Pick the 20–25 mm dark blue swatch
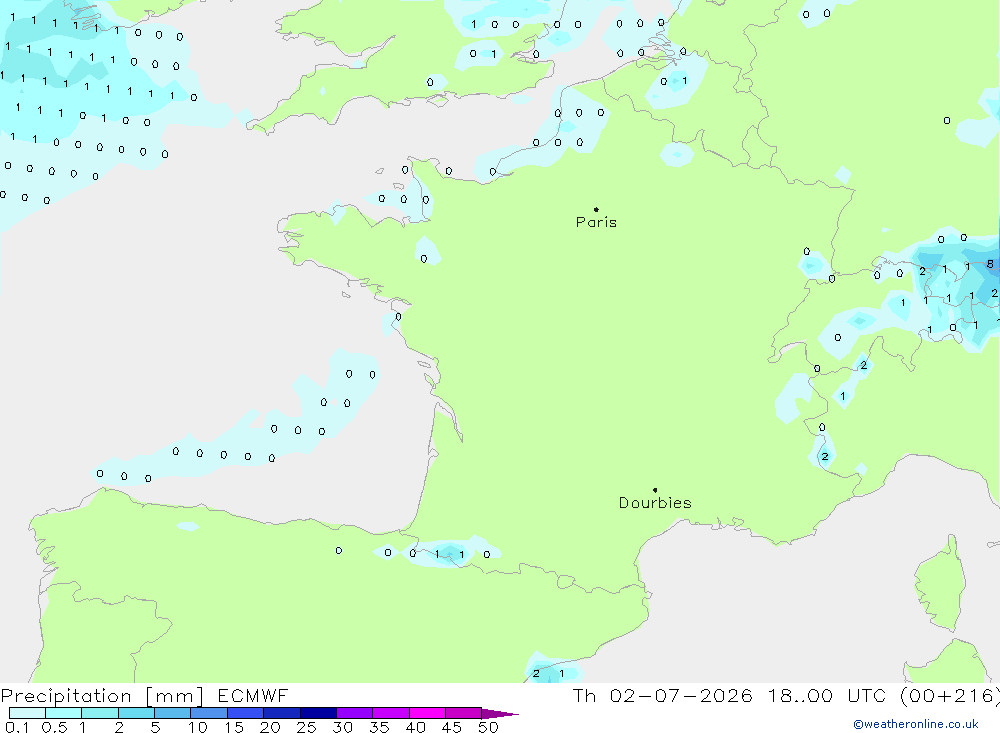Screen dimensions: 1000x733 pos(282,713)
